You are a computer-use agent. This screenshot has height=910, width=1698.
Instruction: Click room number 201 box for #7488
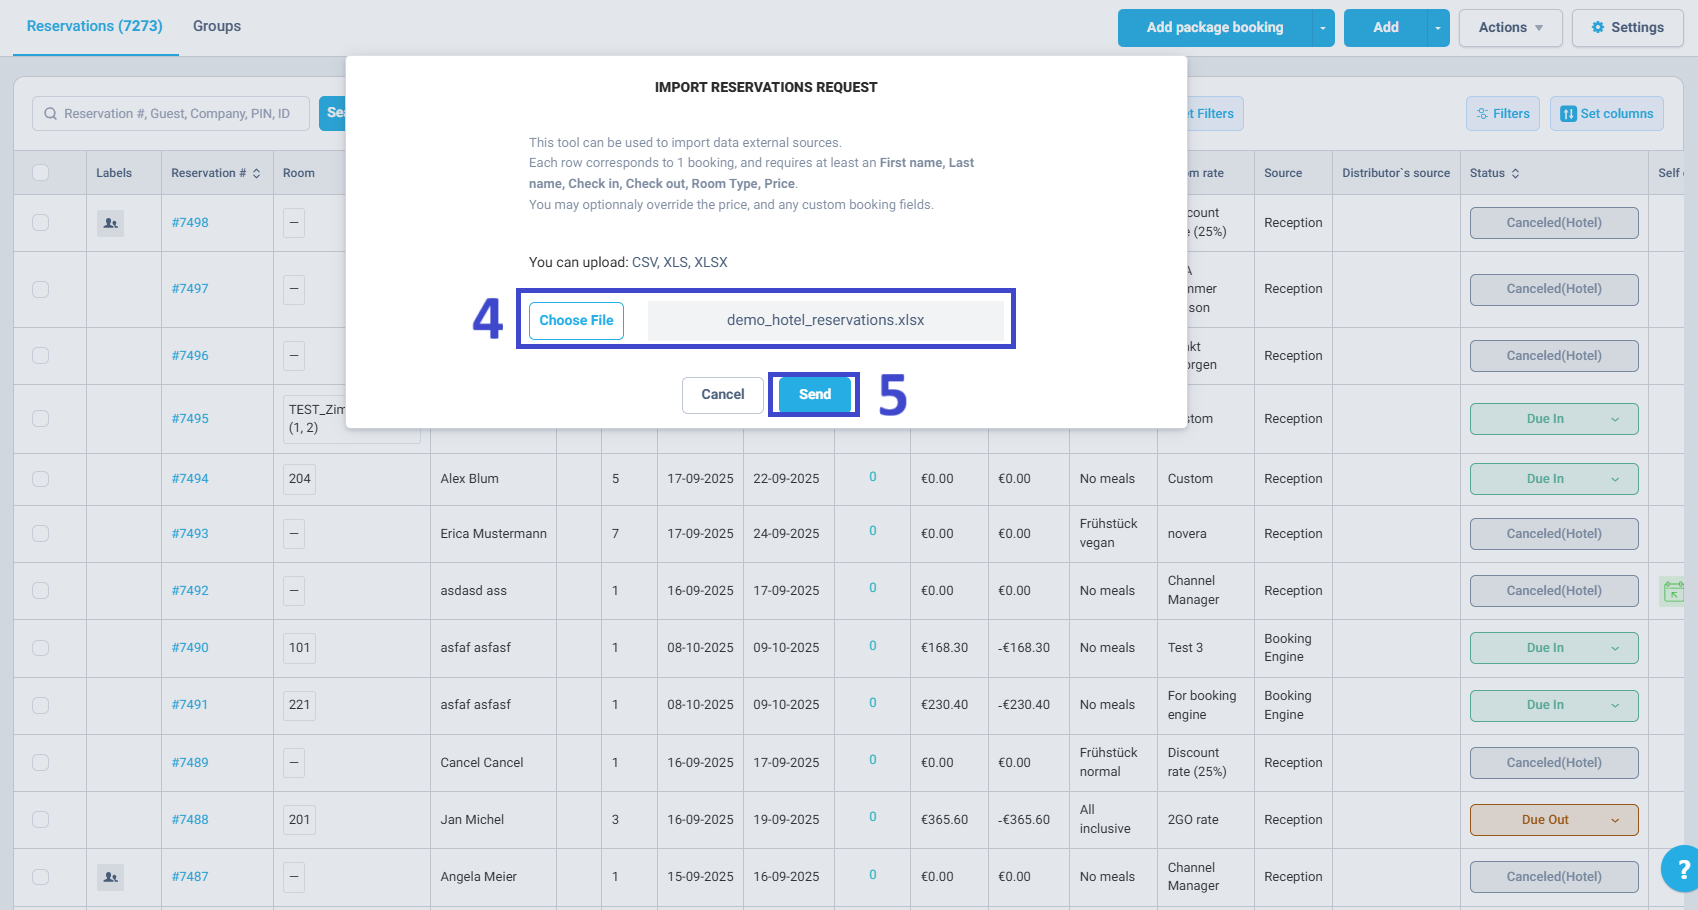300,820
